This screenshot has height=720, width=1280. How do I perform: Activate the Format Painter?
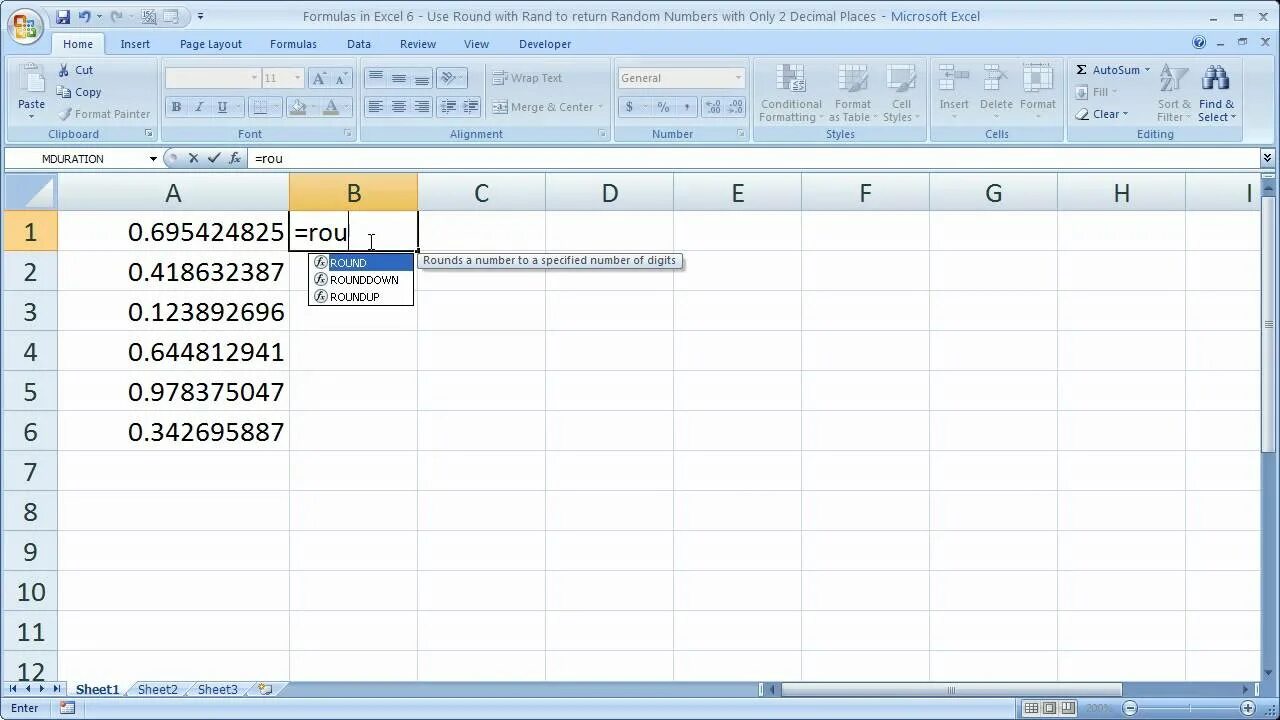[x=104, y=114]
